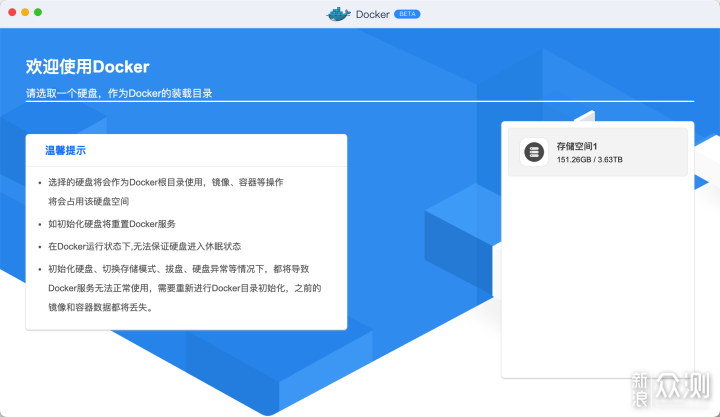Minimize the Docker window with yellow button
Viewport: 720px width, 417px height.
25,12
